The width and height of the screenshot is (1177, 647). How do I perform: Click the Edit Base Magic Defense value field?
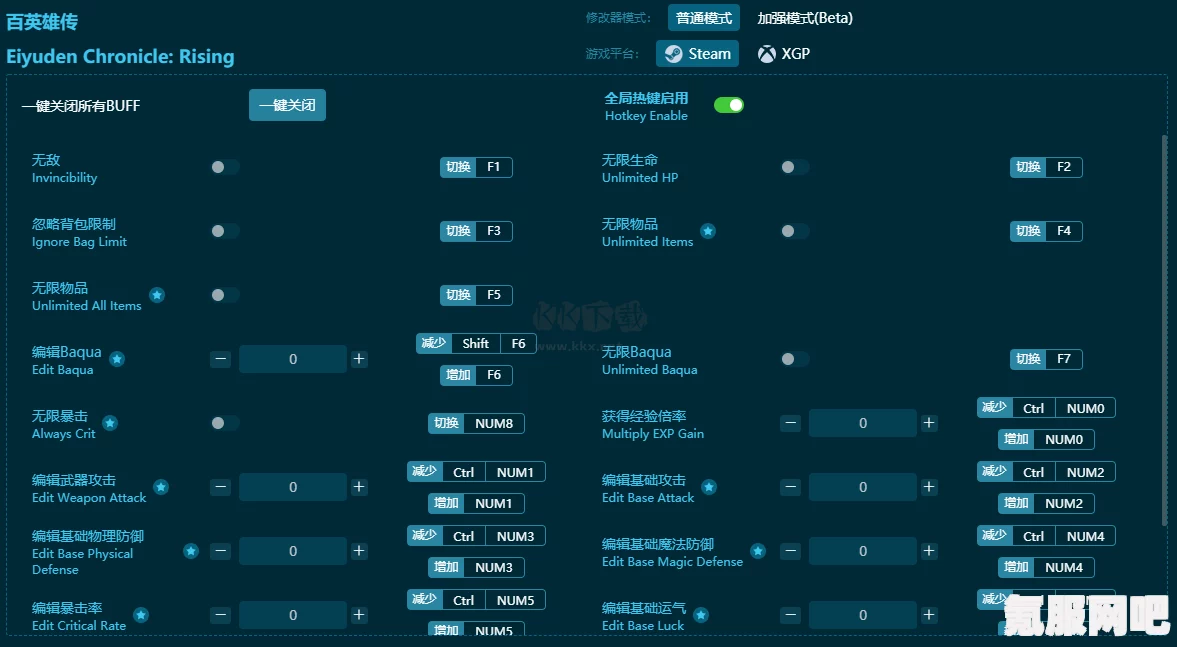(862, 551)
